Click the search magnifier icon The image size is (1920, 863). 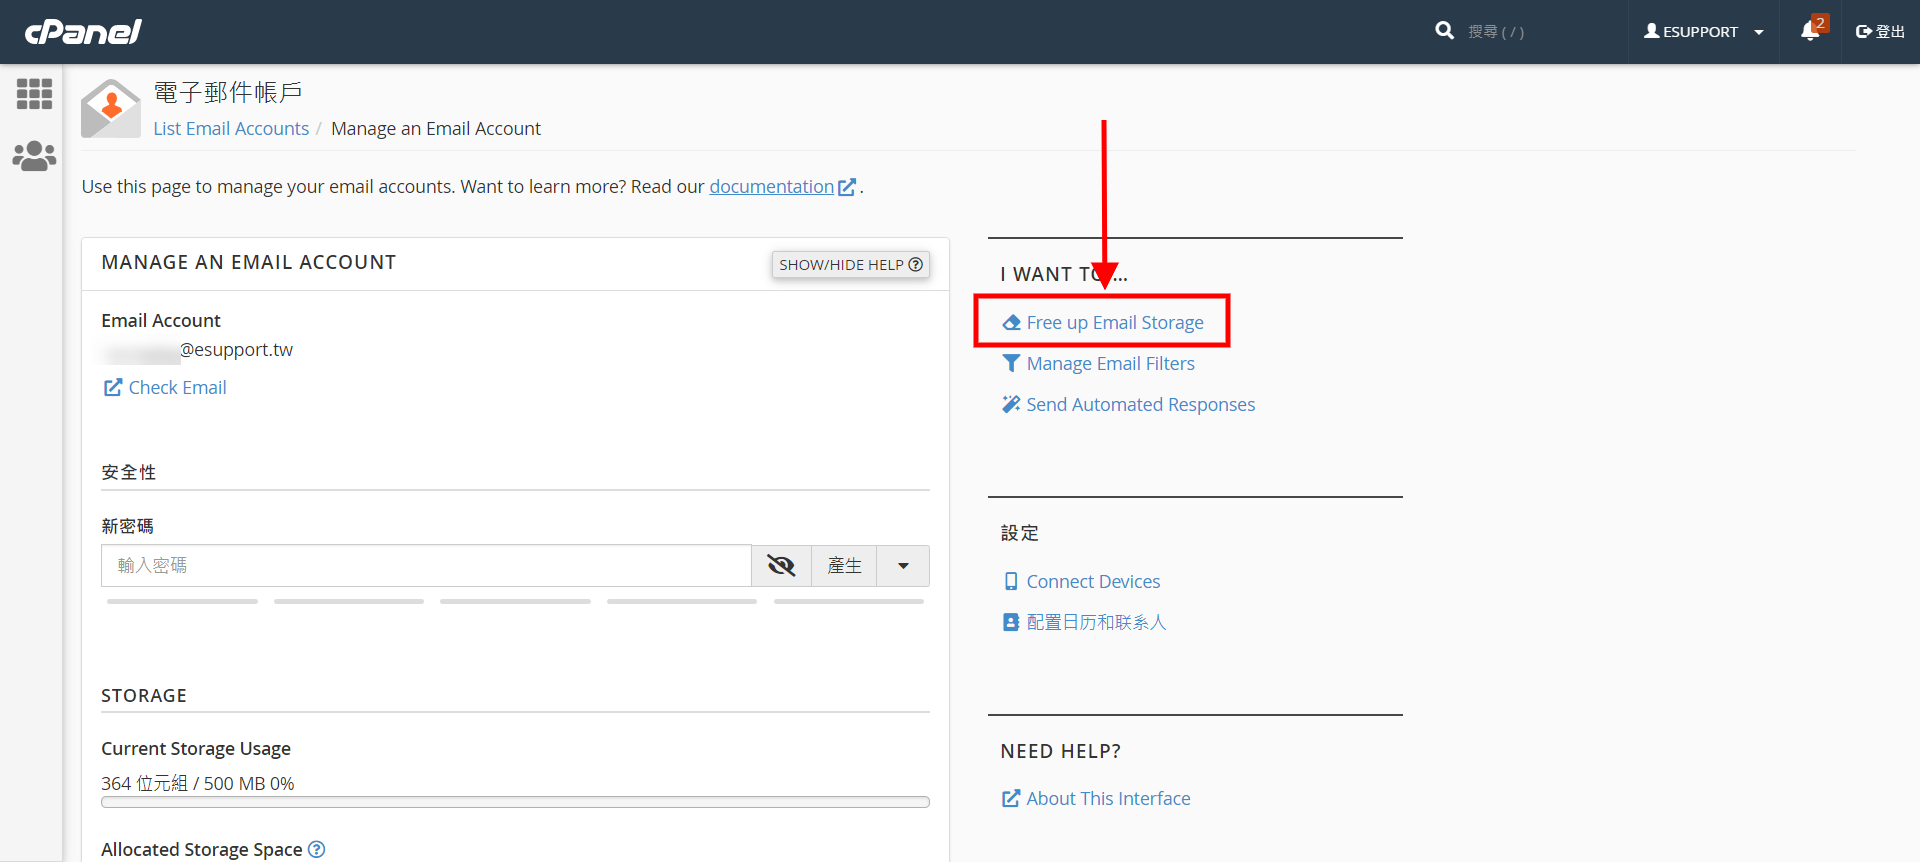1444,31
